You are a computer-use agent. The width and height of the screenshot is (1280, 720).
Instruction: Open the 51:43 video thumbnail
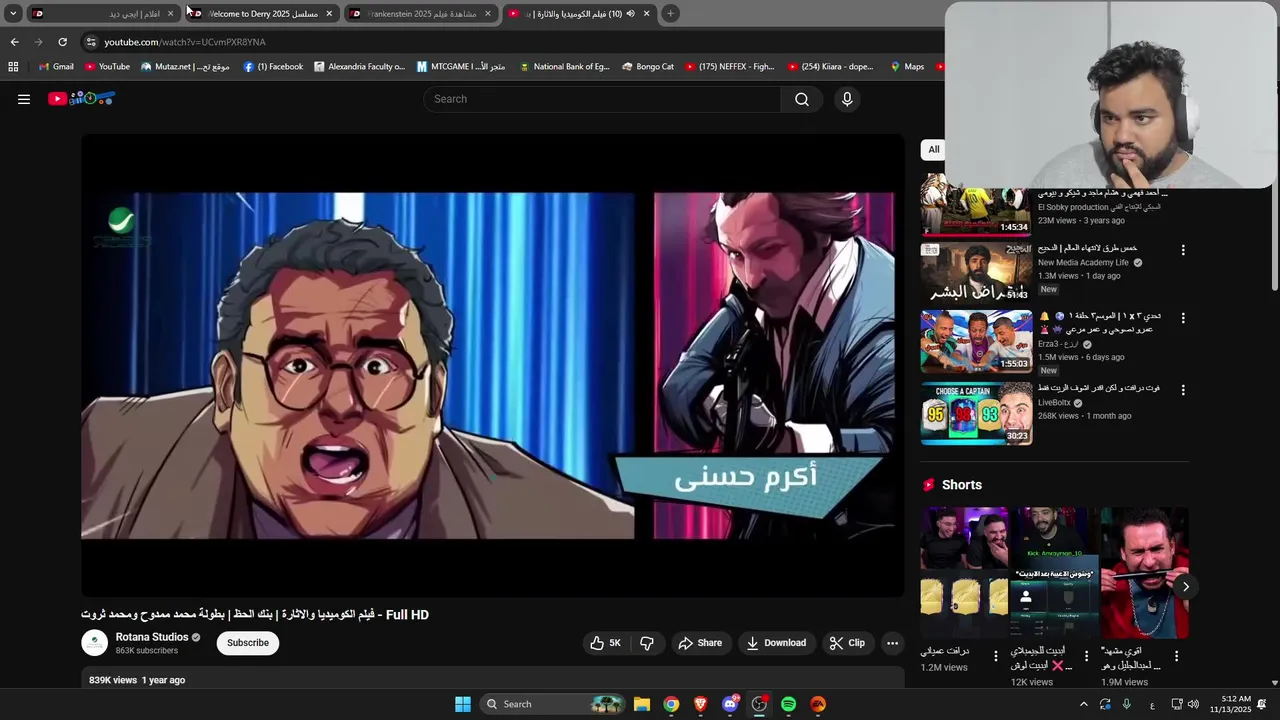point(976,273)
